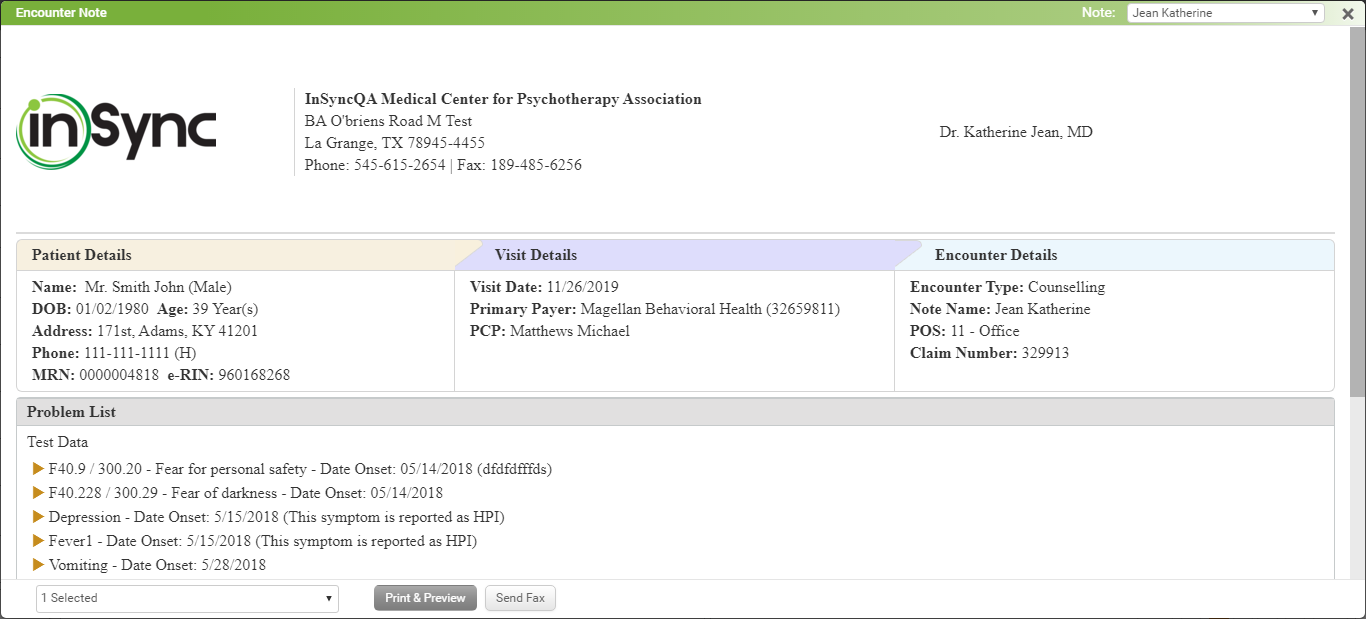Click the arrow beside Vomiting entry
Screen dimensions: 1366x619
39,564
